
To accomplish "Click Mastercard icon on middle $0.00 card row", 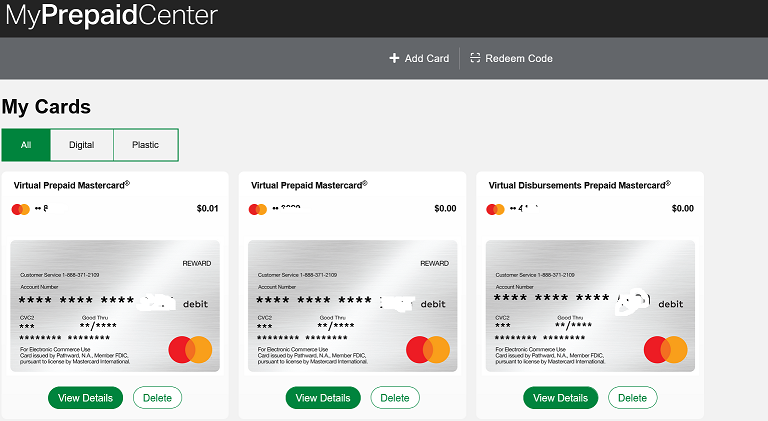I will pyautogui.click(x=258, y=210).
